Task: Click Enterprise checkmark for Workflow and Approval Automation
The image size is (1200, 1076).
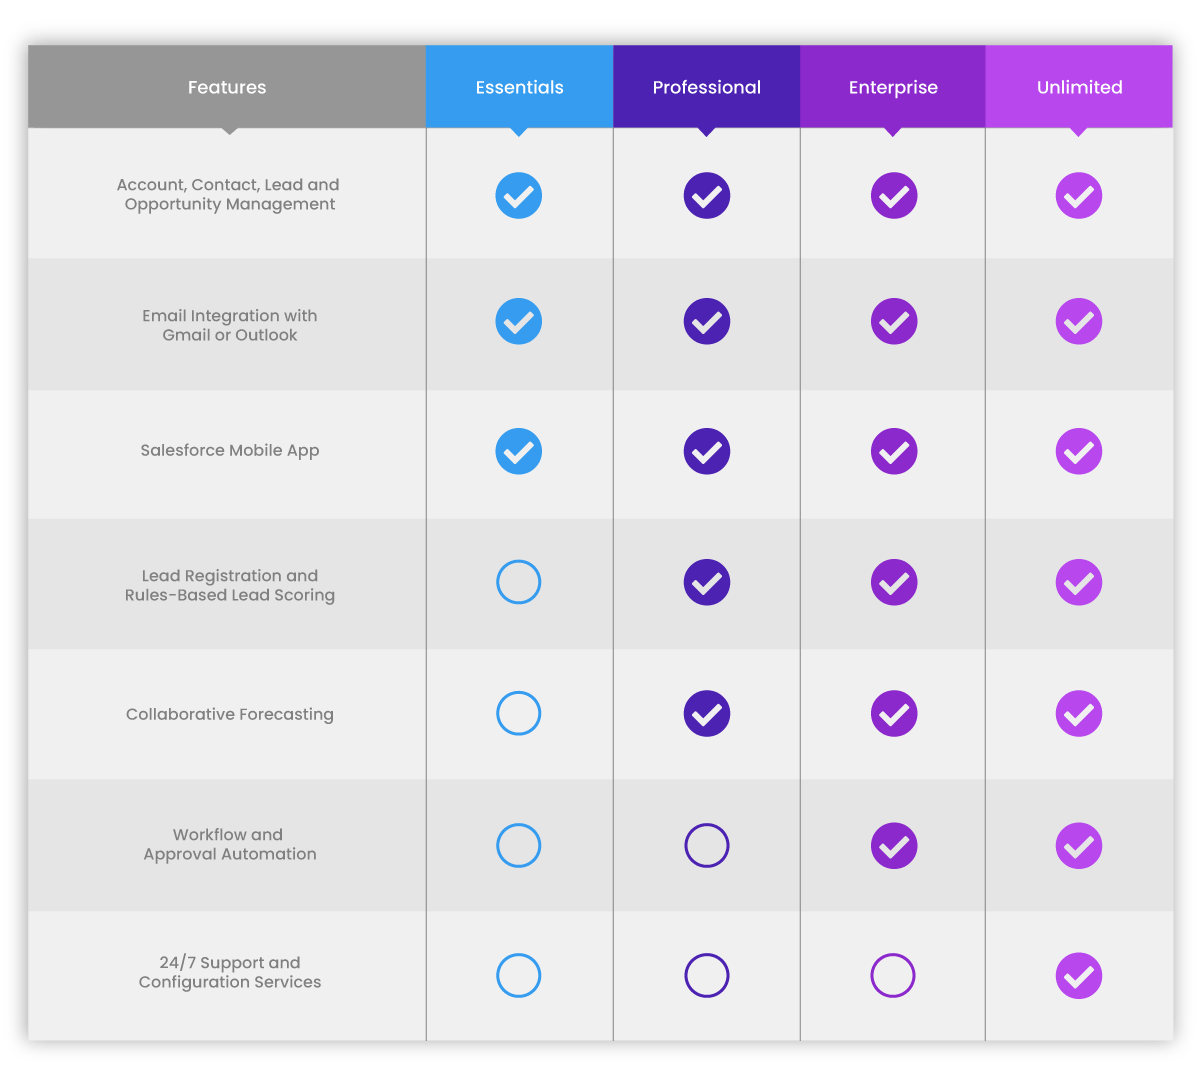Action: pyautogui.click(x=894, y=846)
